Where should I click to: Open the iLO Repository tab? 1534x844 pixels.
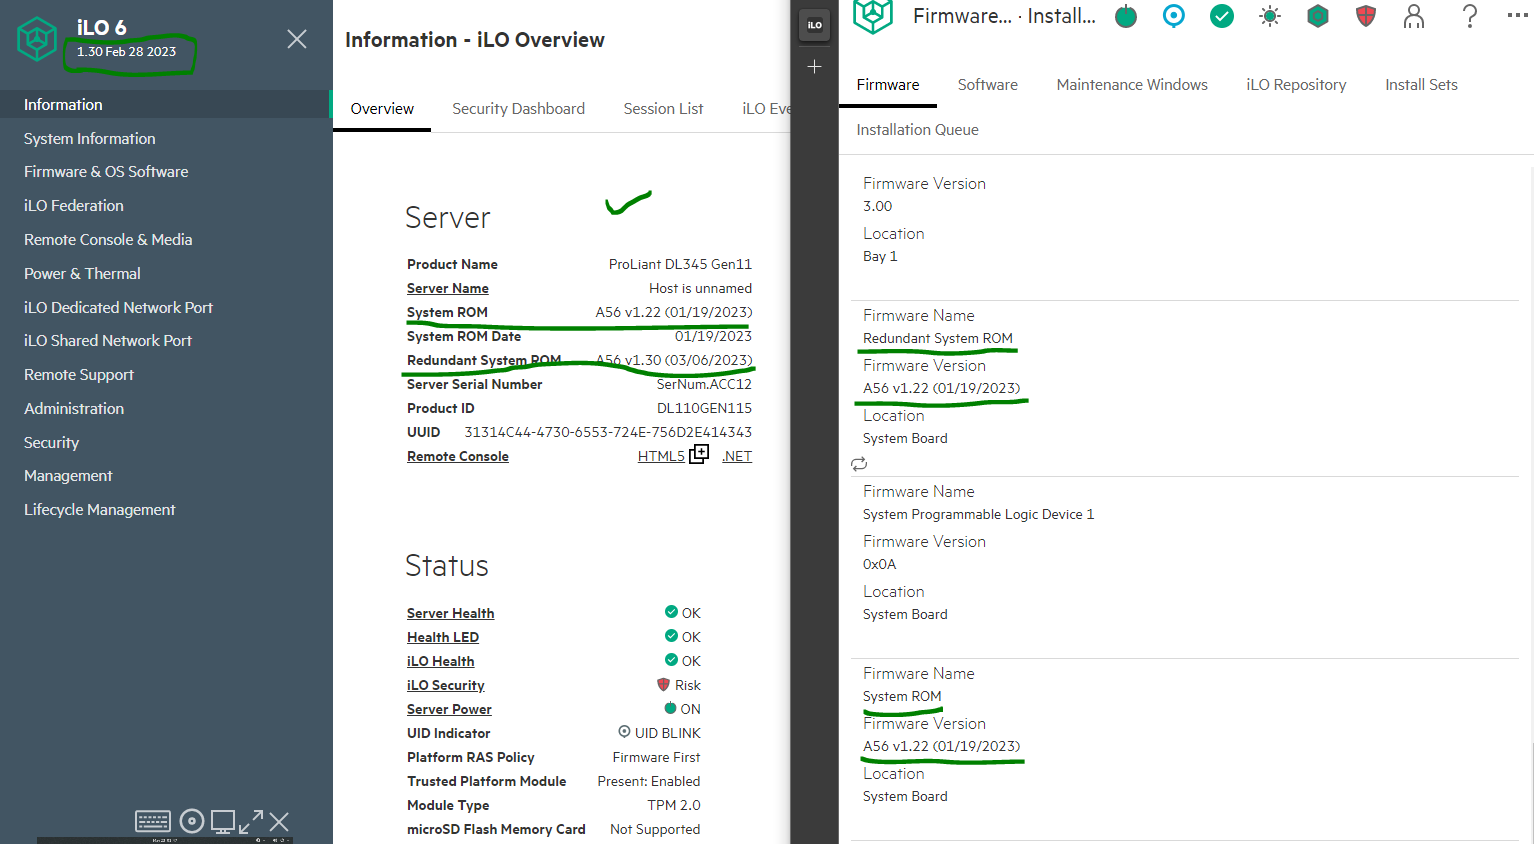click(x=1296, y=85)
